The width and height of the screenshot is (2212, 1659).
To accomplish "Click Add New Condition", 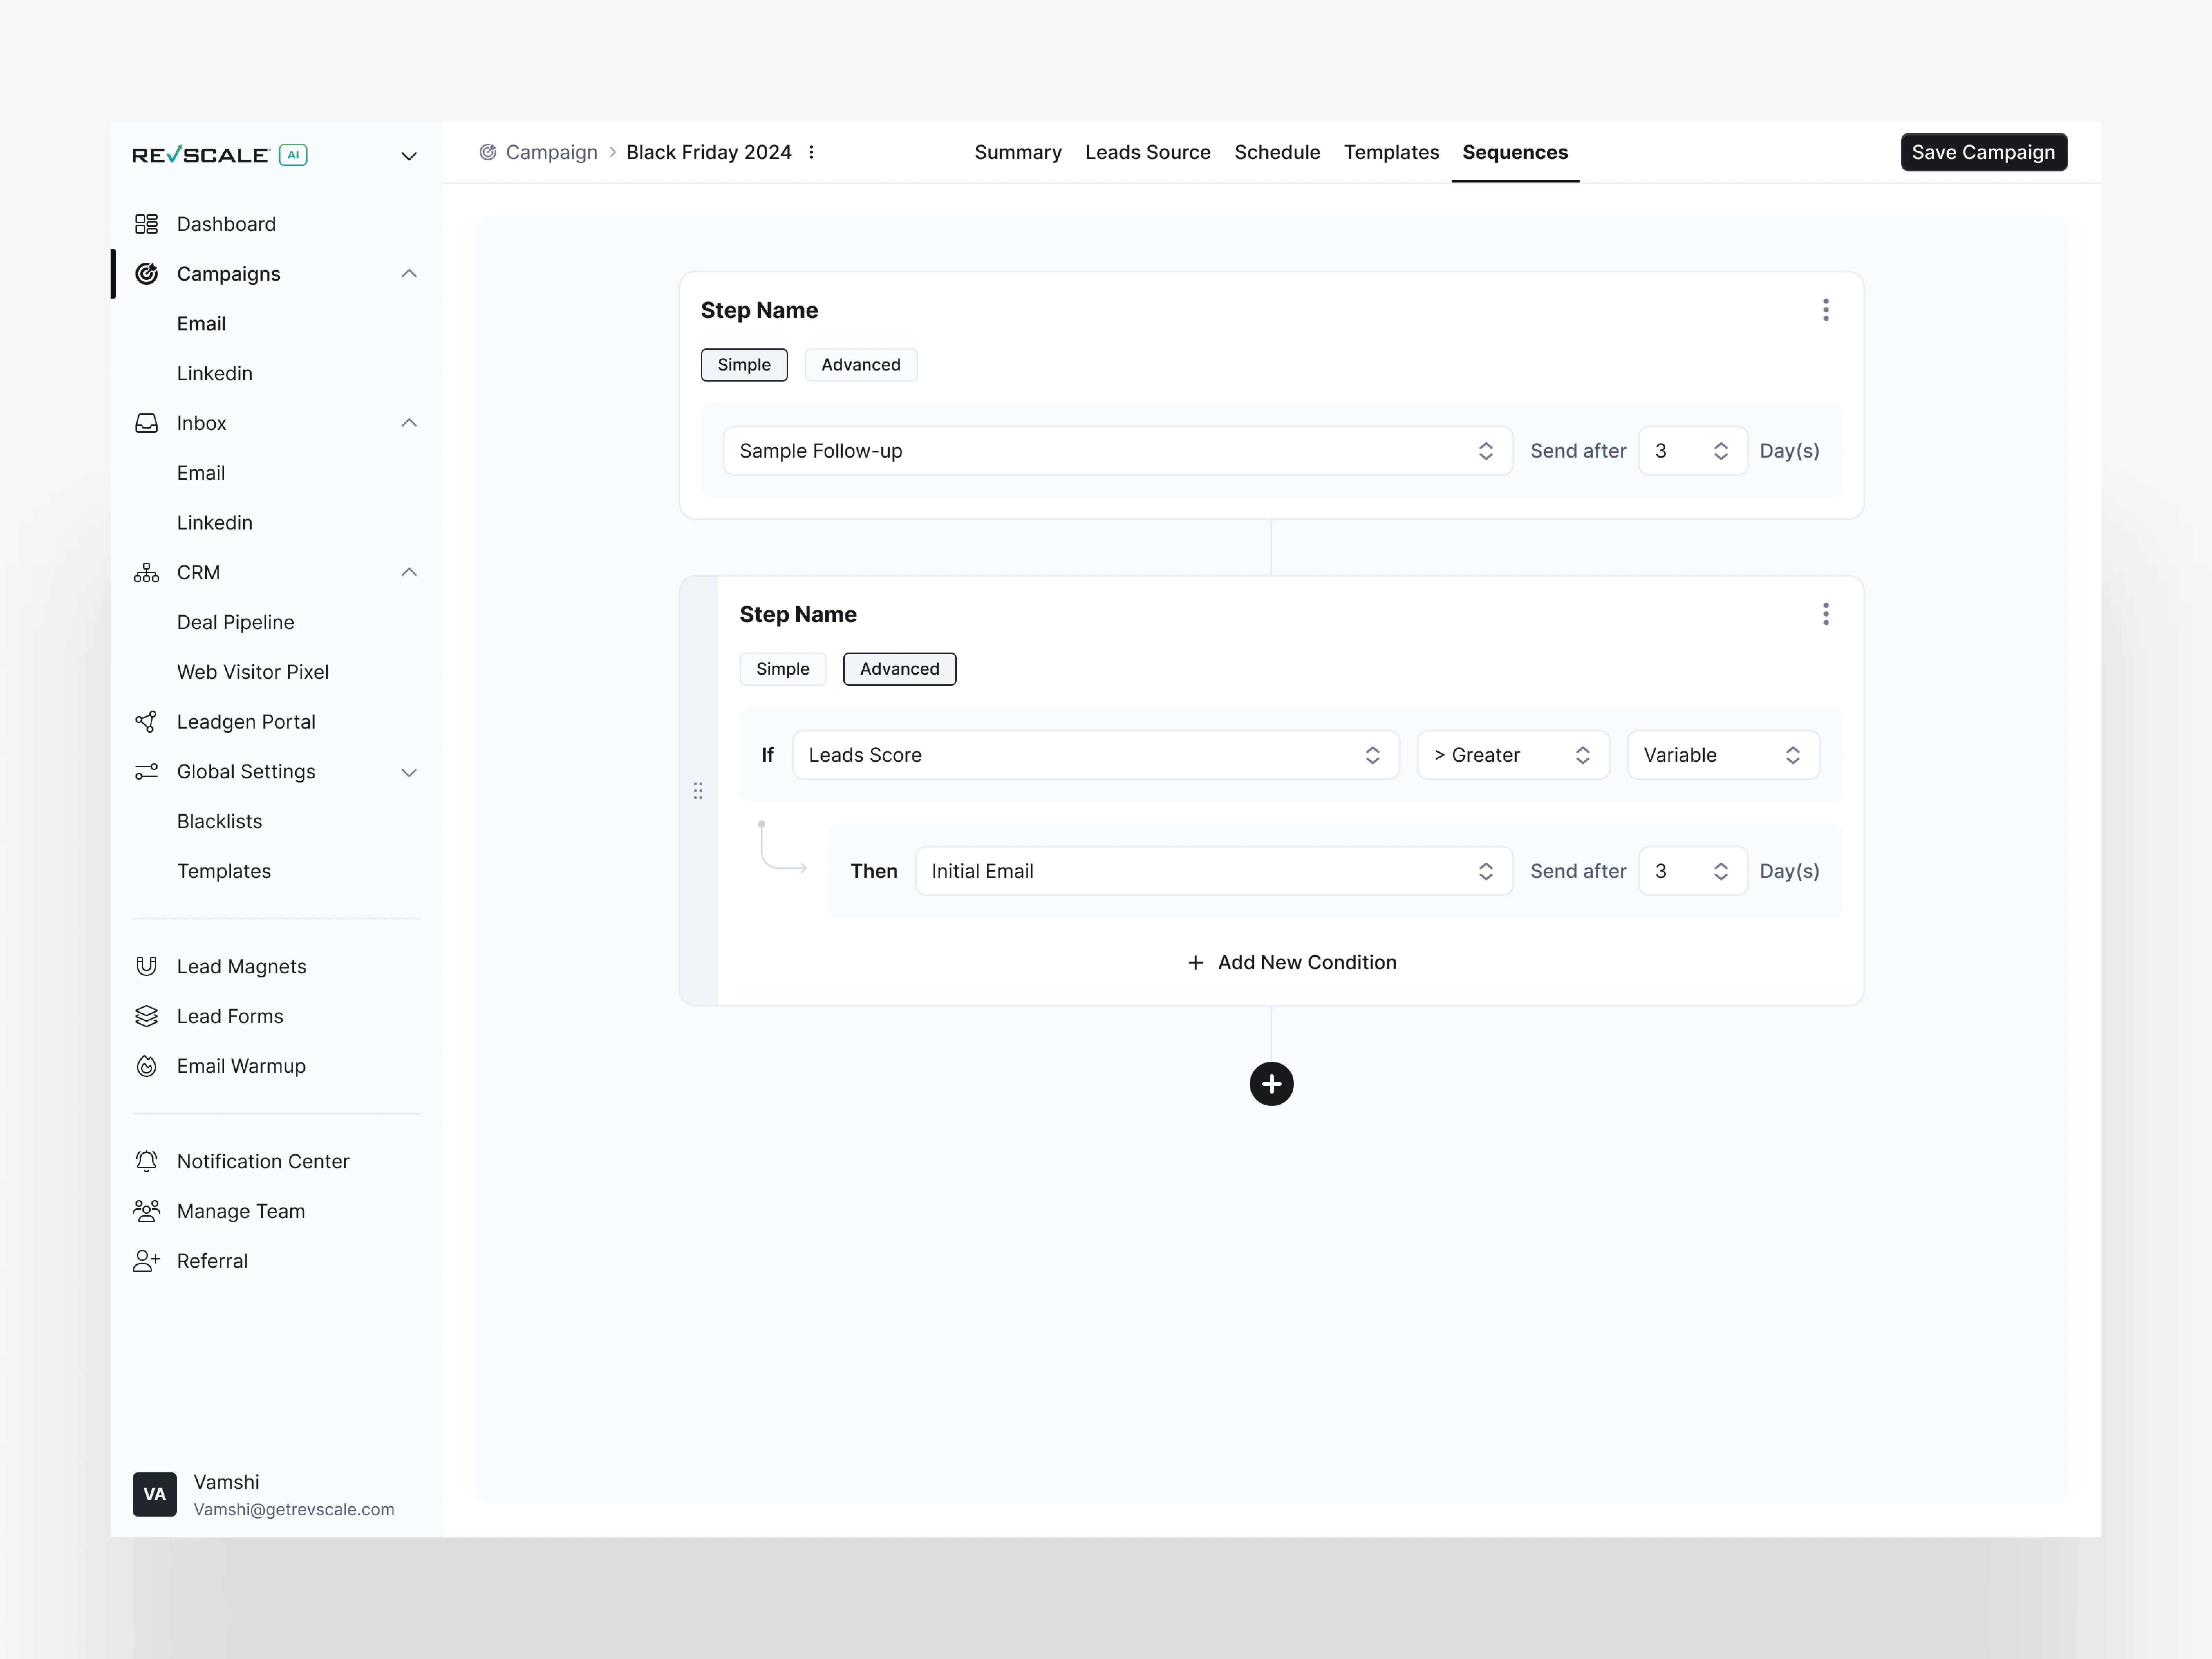I will coord(1292,963).
